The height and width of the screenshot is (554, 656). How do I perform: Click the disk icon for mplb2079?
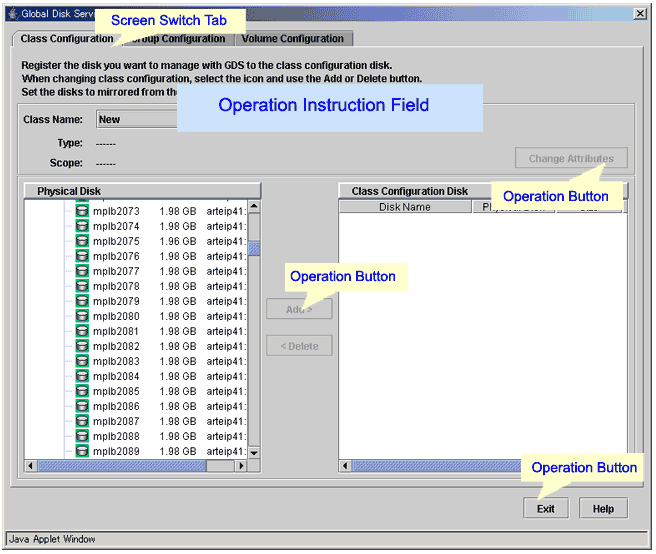tap(82, 301)
